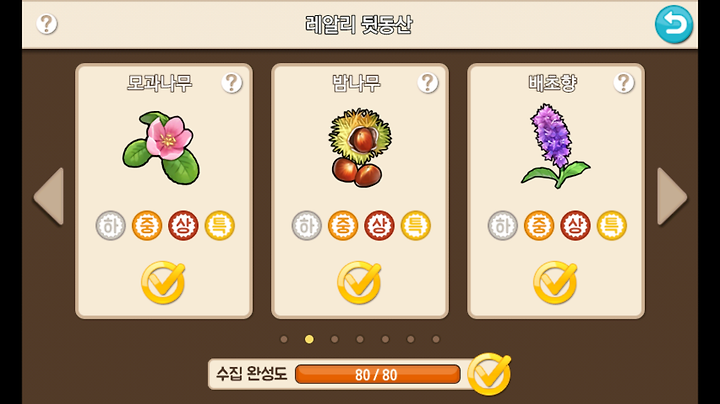This screenshot has width=720, height=404.
Task: Select the 상 grade badge on 밤나무
Action: [x=379, y=225]
